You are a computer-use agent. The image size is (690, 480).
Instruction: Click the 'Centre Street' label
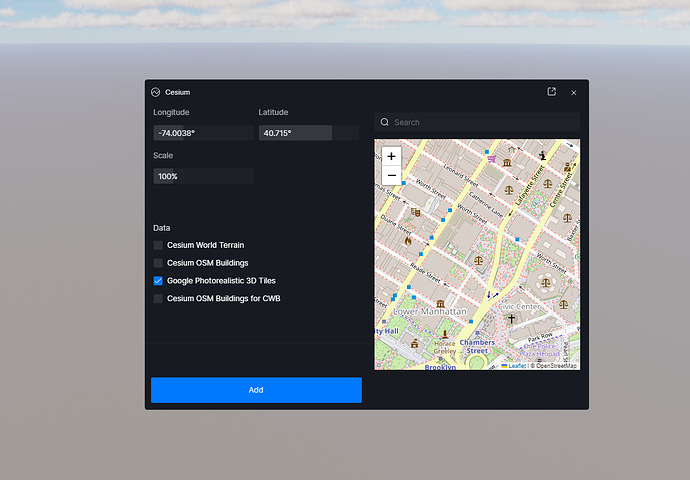point(561,190)
